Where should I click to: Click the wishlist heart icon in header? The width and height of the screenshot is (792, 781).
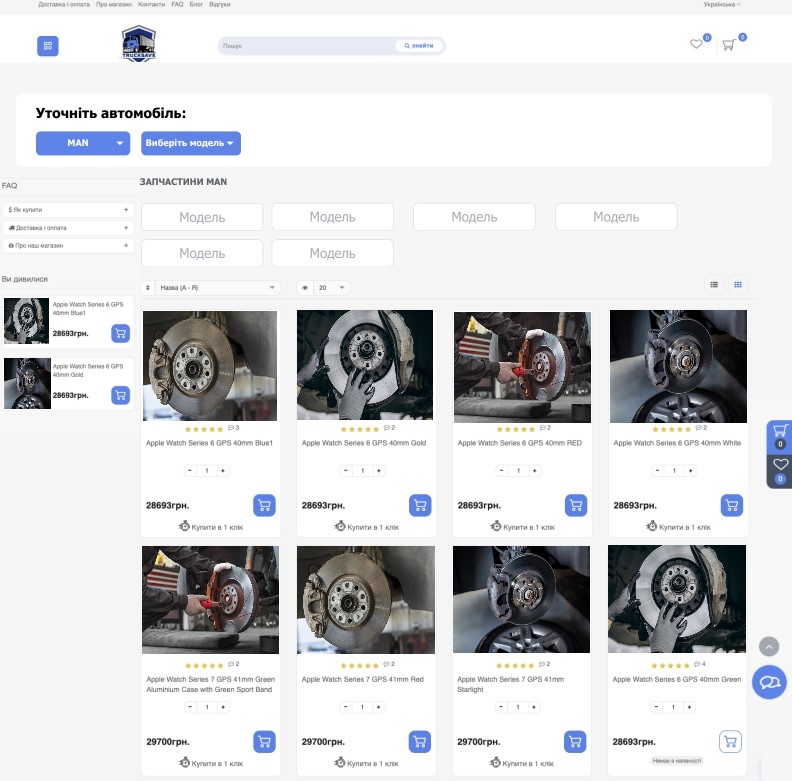point(697,44)
